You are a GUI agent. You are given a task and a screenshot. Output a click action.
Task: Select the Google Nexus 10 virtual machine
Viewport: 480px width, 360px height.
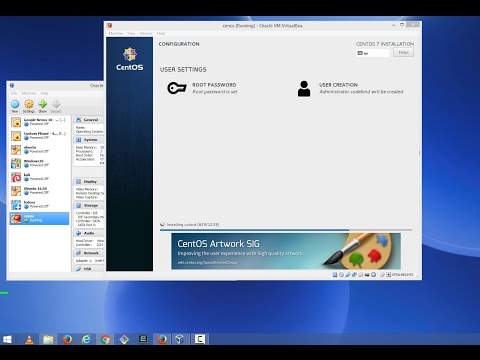pyautogui.click(x=39, y=122)
